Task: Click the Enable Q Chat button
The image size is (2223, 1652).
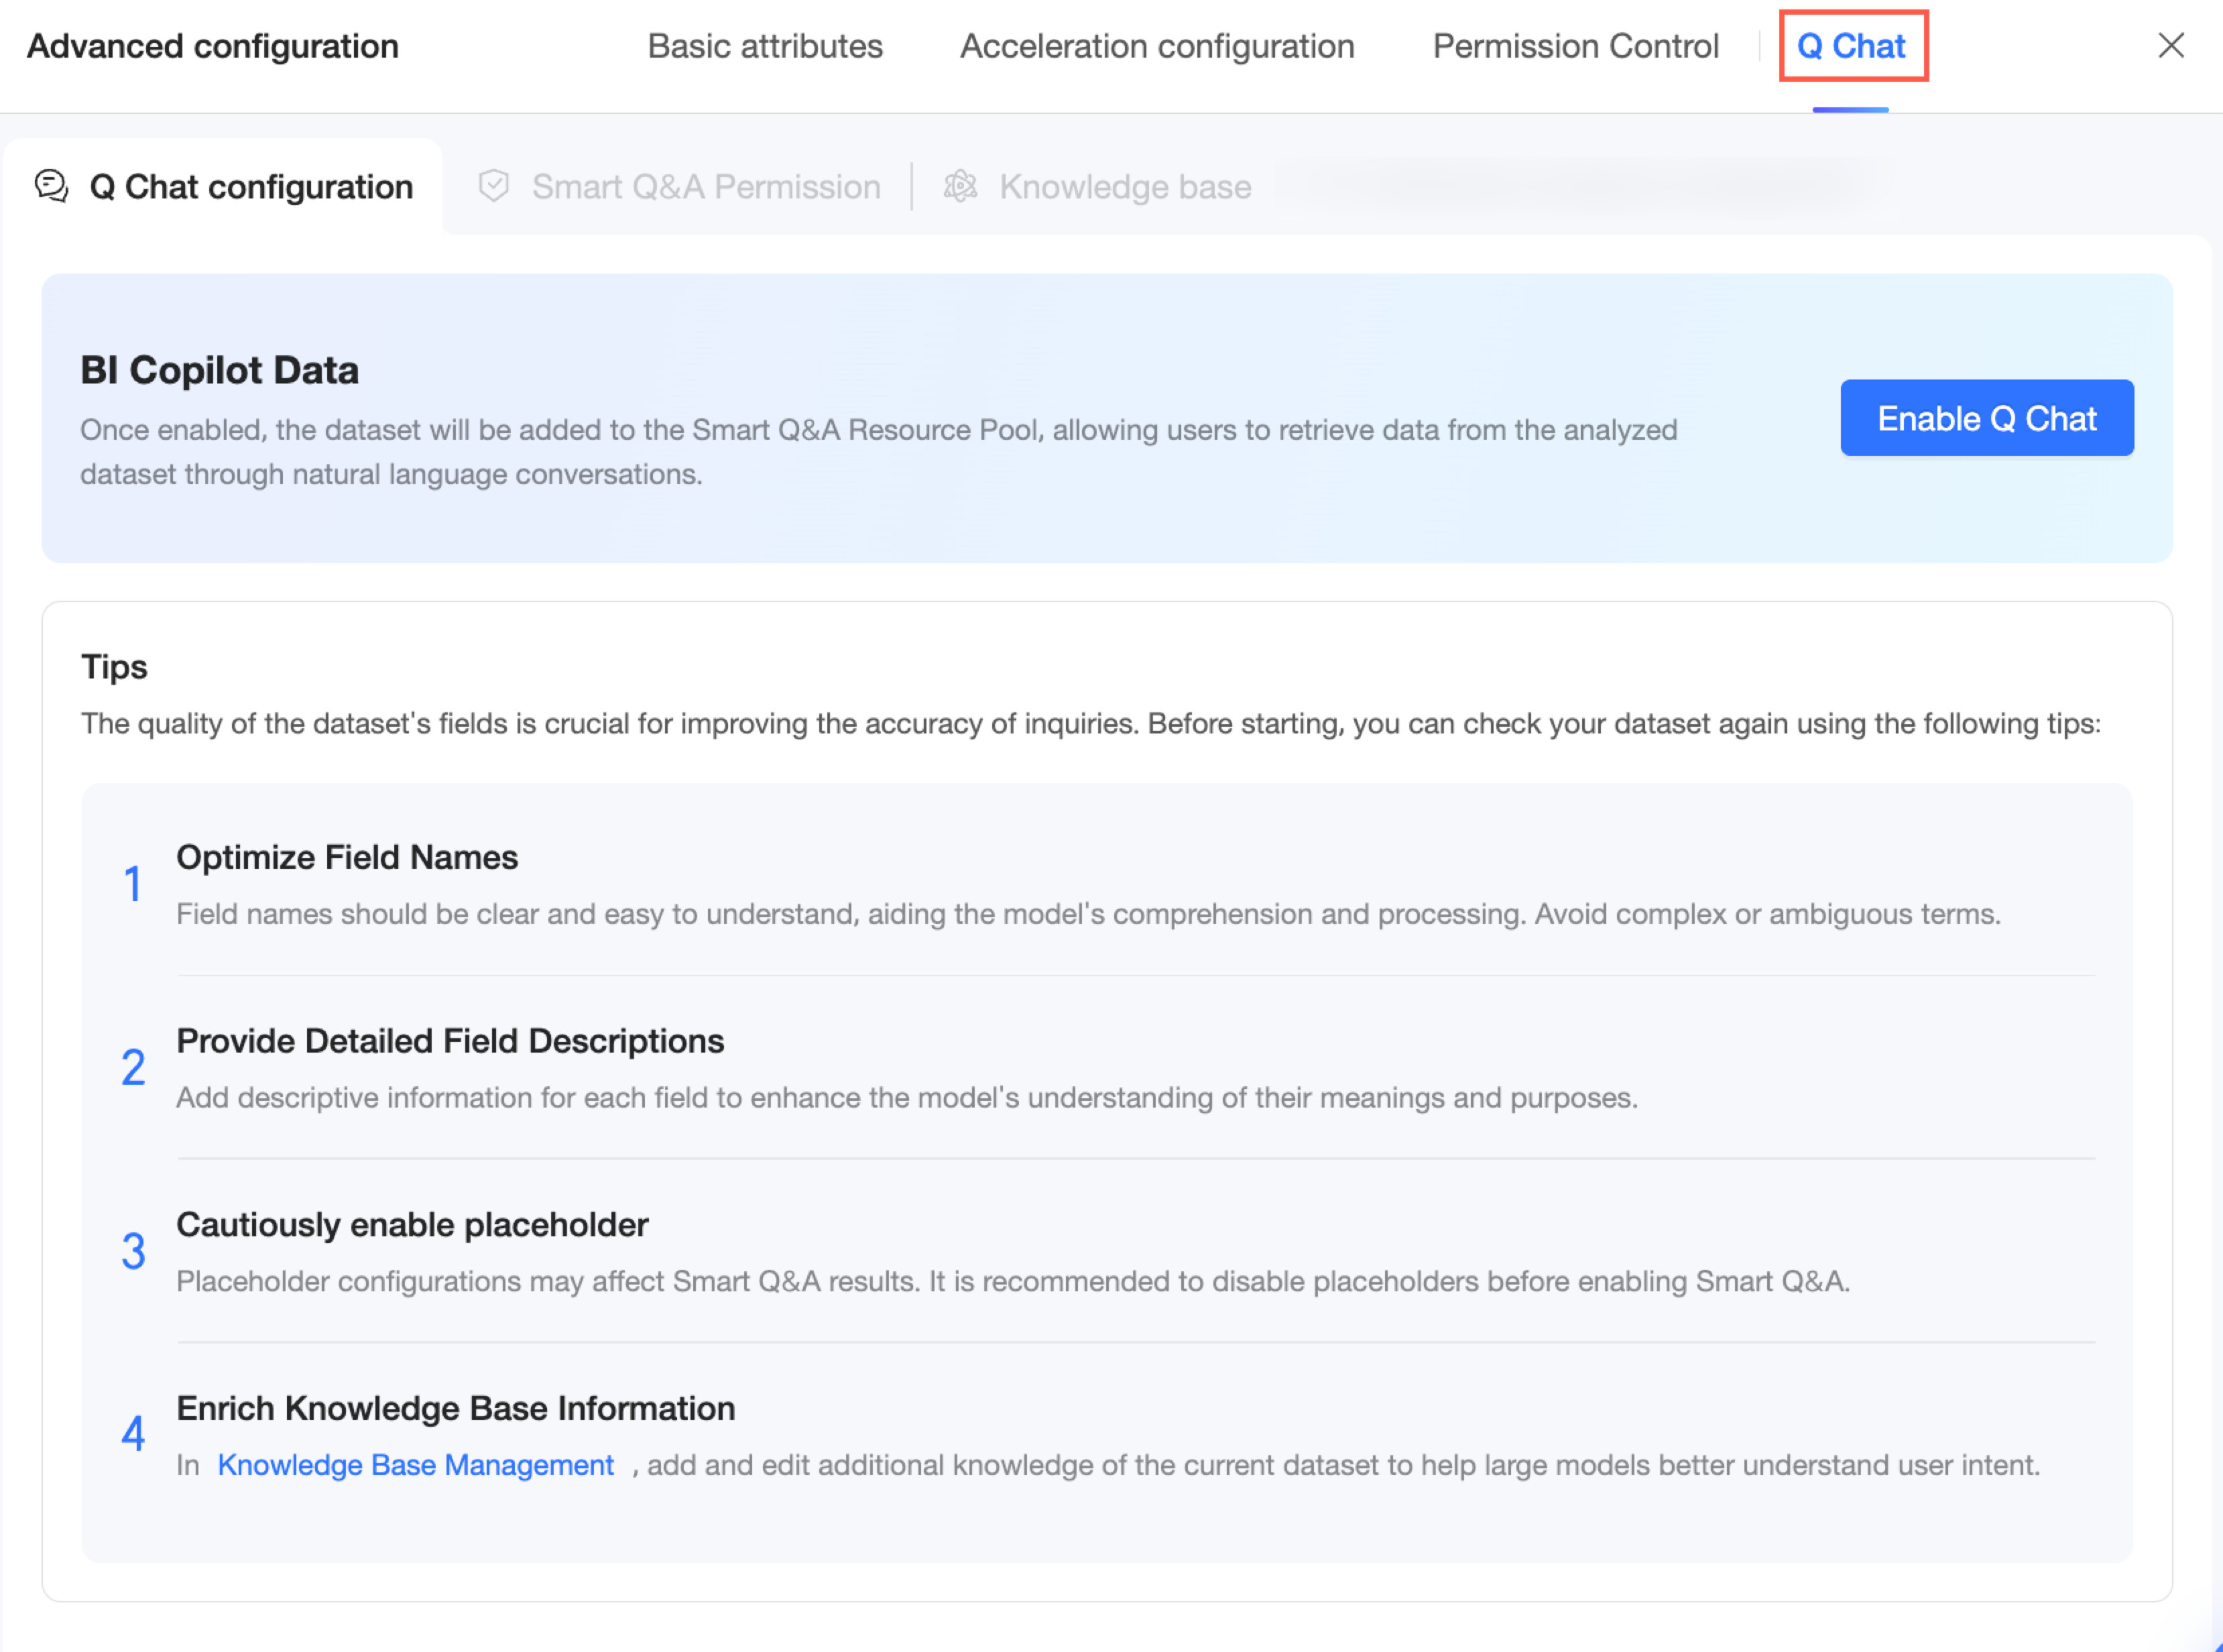Action: [1986, 418]
